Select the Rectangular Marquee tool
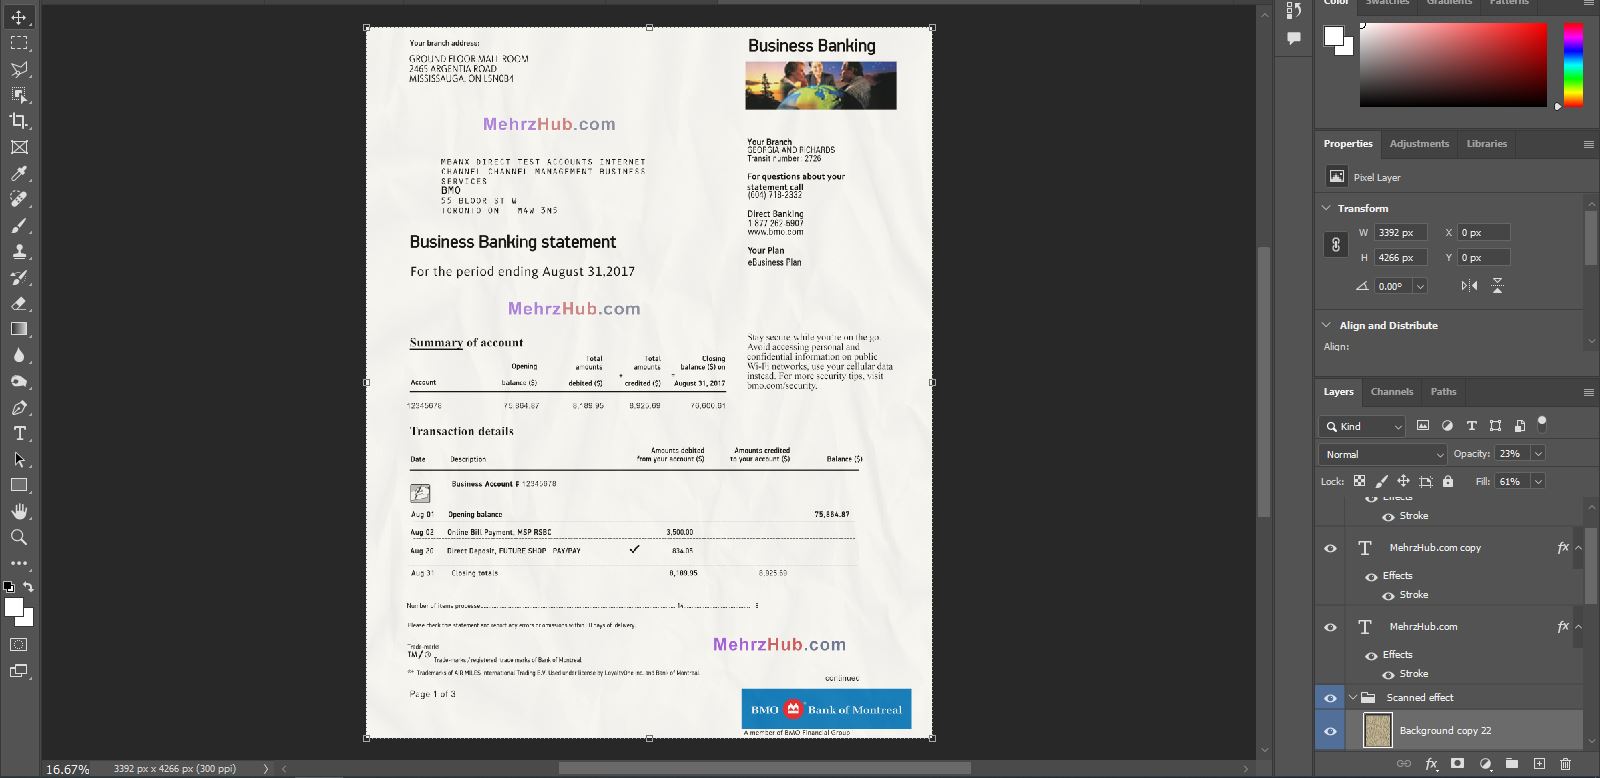The height and width of the screenshot is (778, 1600). pos(19,43)
